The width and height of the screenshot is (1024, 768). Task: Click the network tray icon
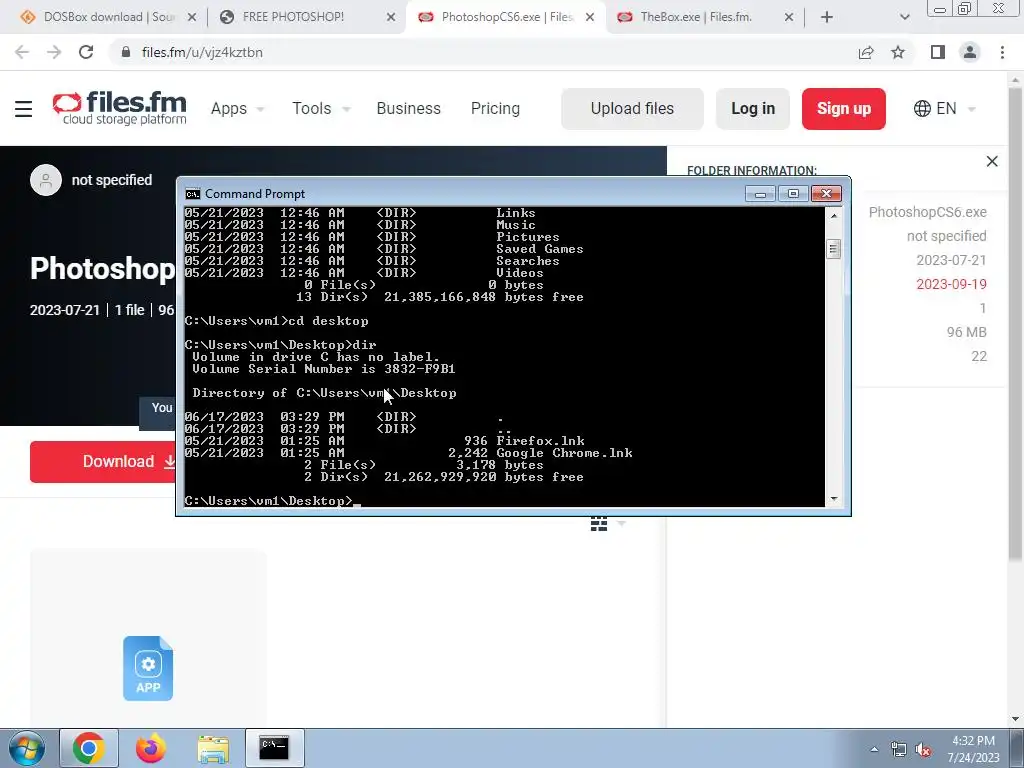(899, 750)
